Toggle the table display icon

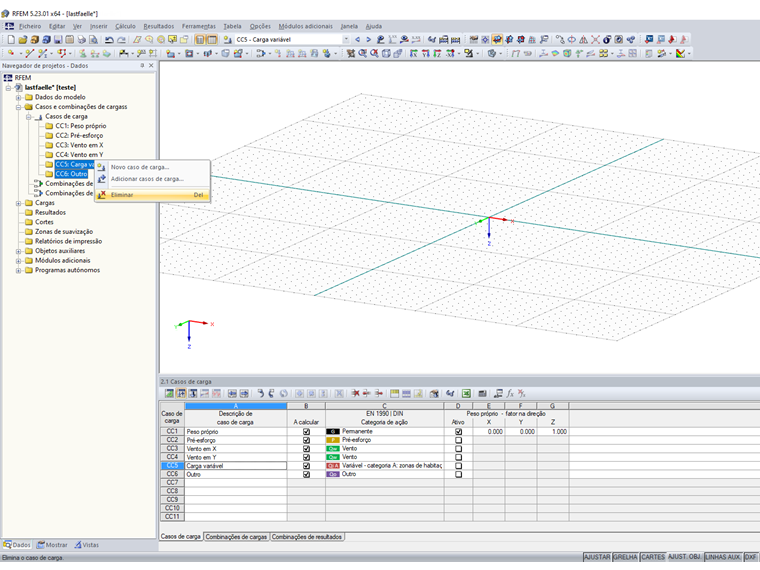click(212, 40)
